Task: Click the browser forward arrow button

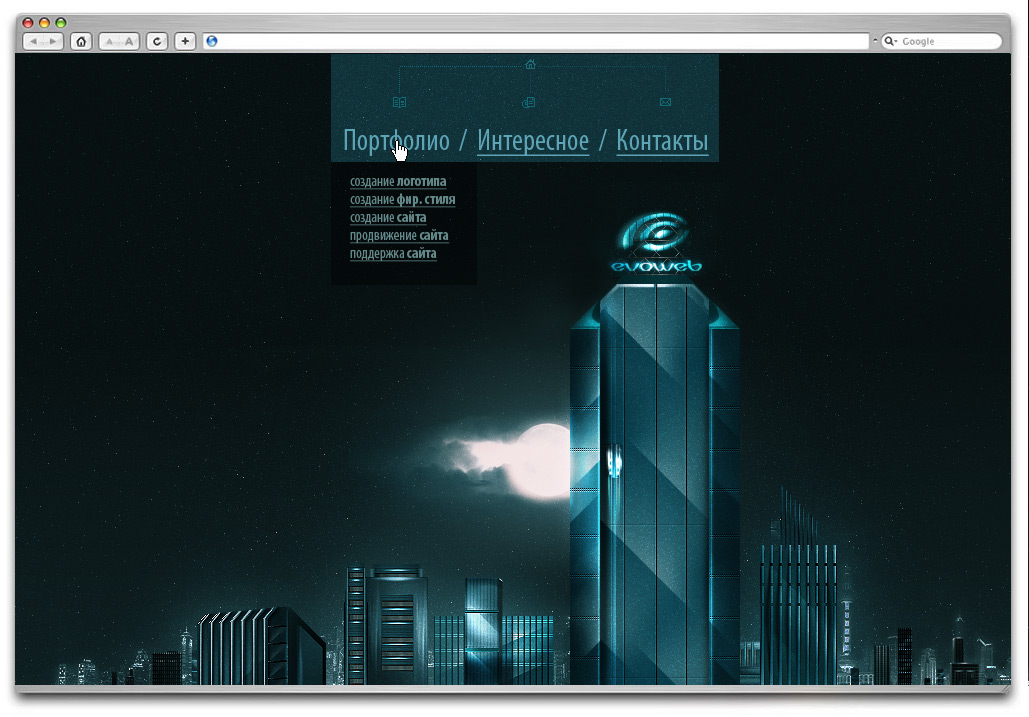Action: tap(53, 41)
